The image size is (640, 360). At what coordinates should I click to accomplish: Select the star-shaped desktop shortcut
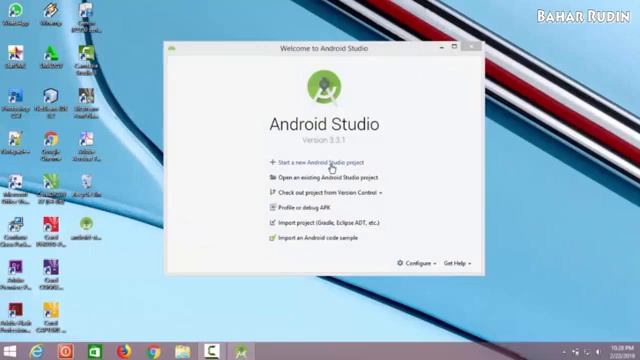16,57
